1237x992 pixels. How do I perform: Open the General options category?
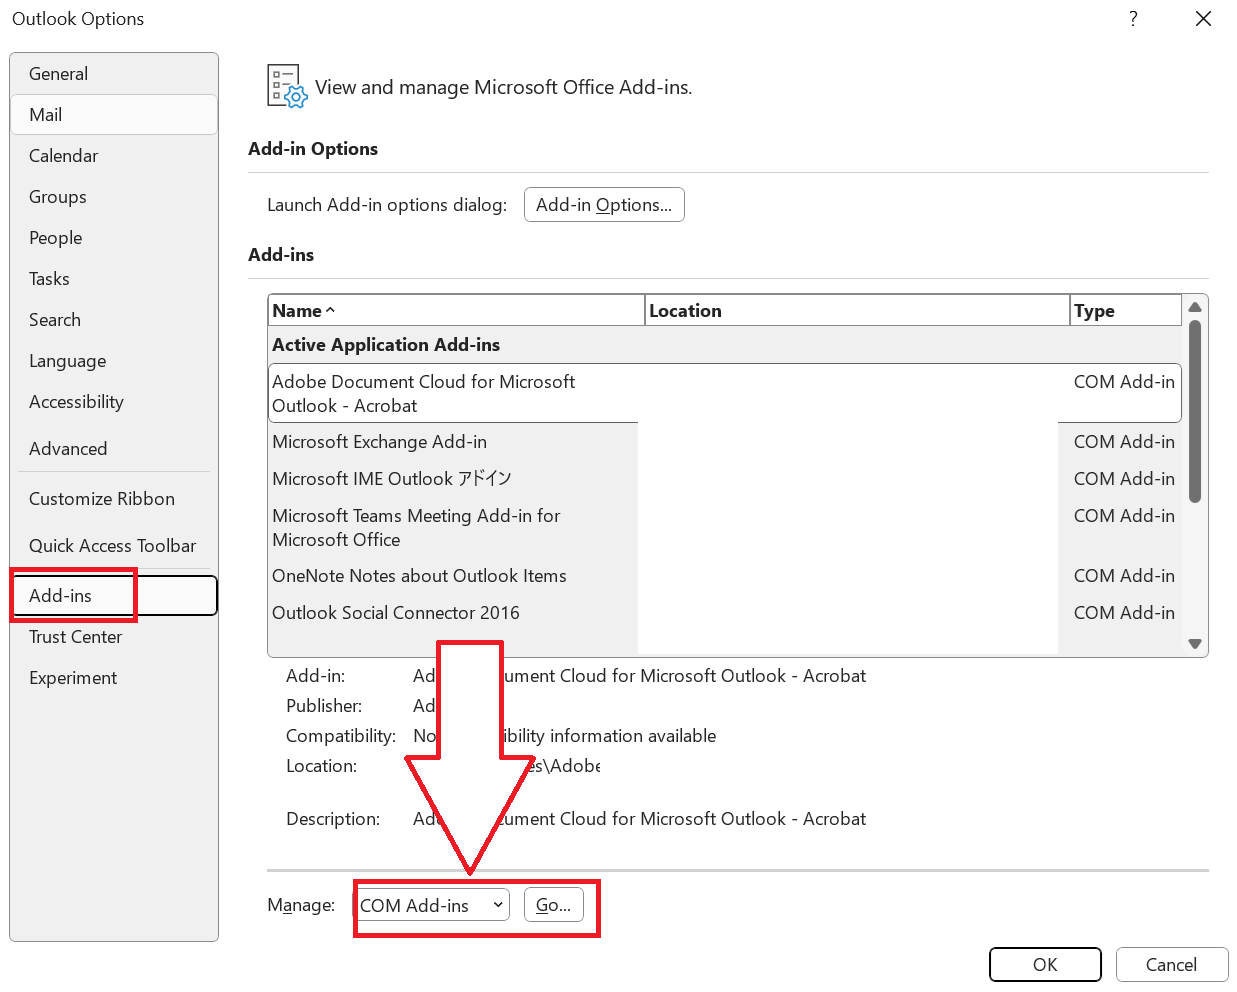(114, 74)
